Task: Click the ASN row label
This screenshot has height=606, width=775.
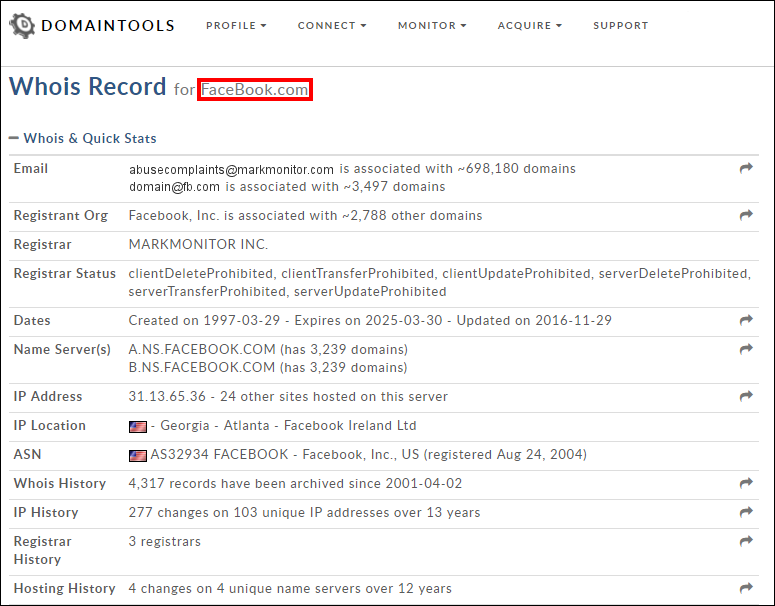Action: coord(28,454)
